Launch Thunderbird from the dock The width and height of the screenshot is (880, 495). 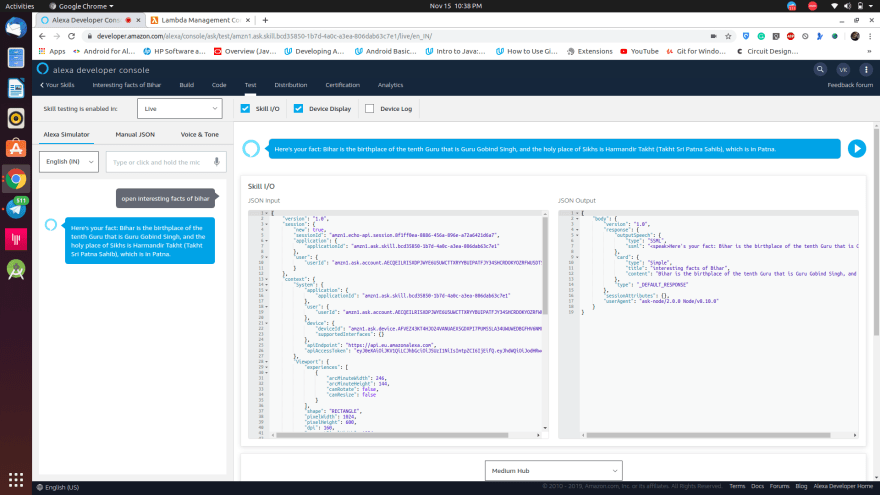pos(16,28)
